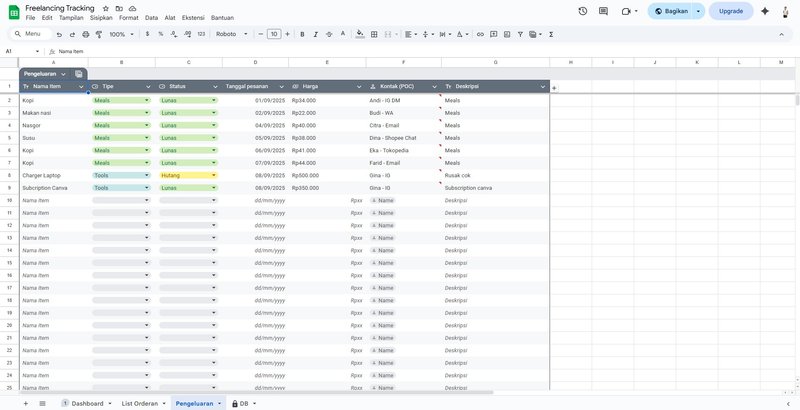Viewport: 800px width, 410px height.
Task: Add new sheet plus button
Action: point(26,403)
